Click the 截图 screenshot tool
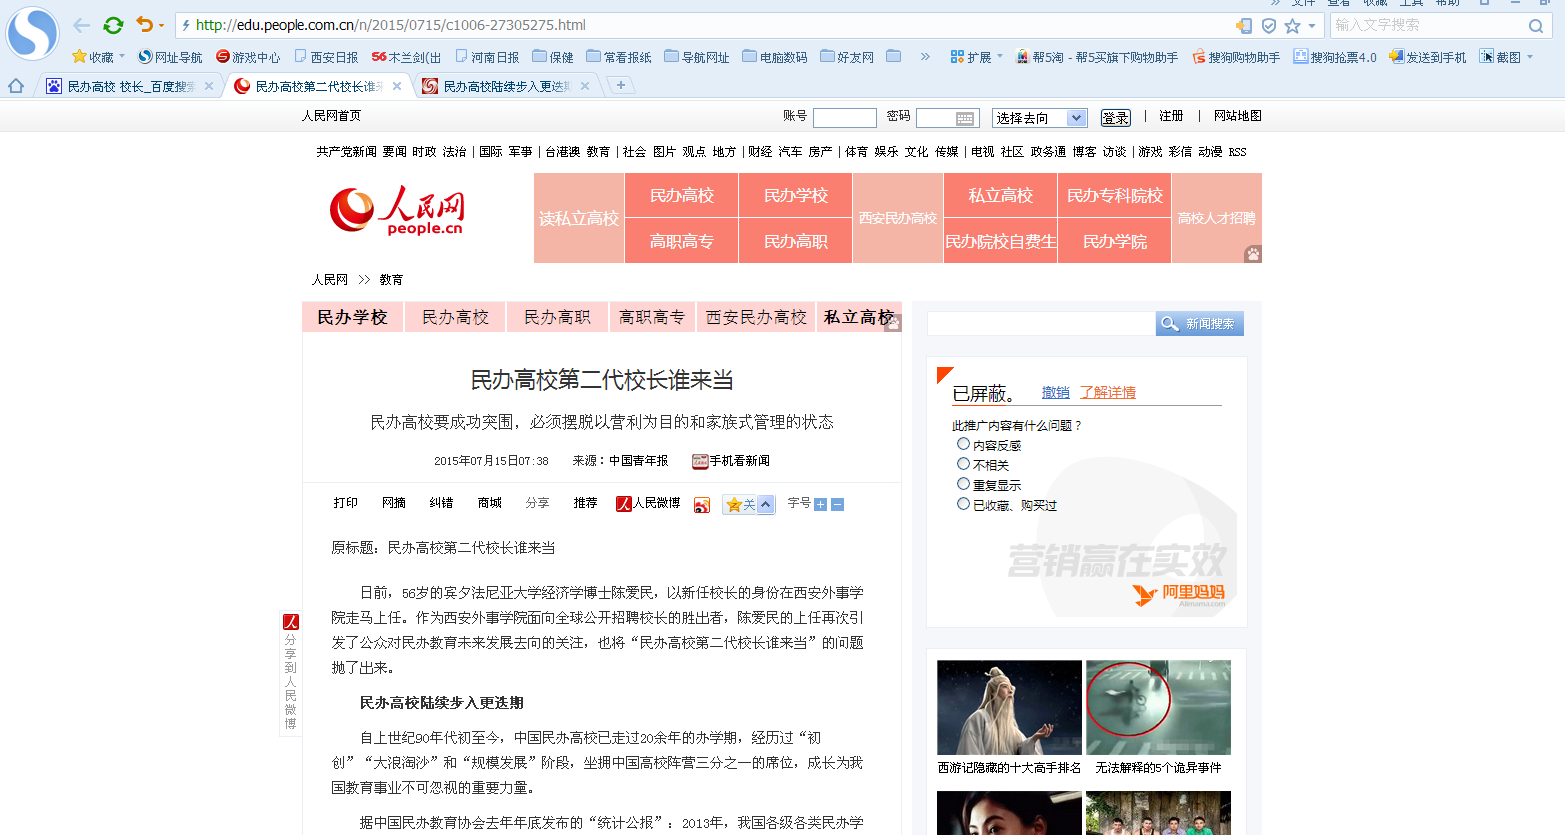The image size is (1565, 835). point(1500,57)
